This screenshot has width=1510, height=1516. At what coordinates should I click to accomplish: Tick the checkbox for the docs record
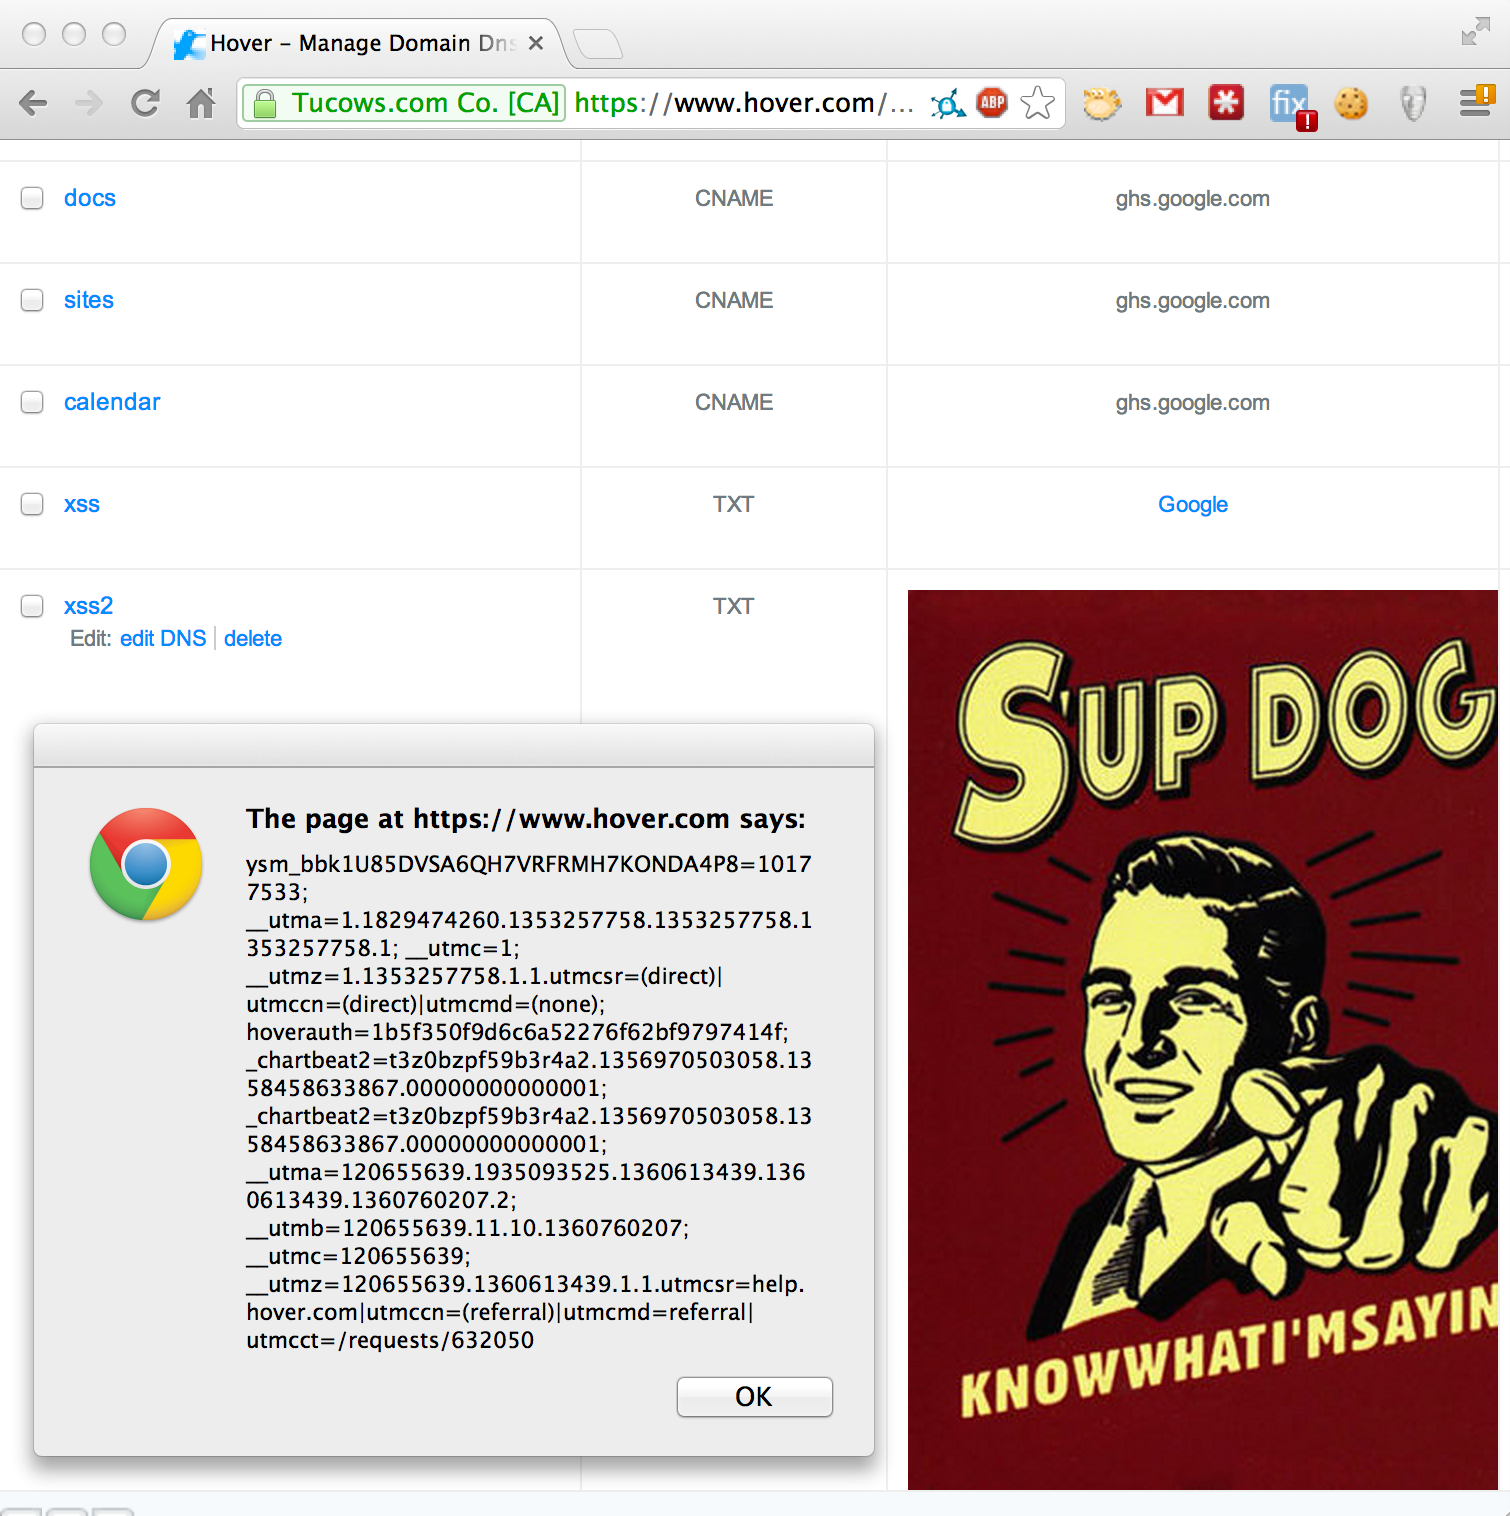32,198
